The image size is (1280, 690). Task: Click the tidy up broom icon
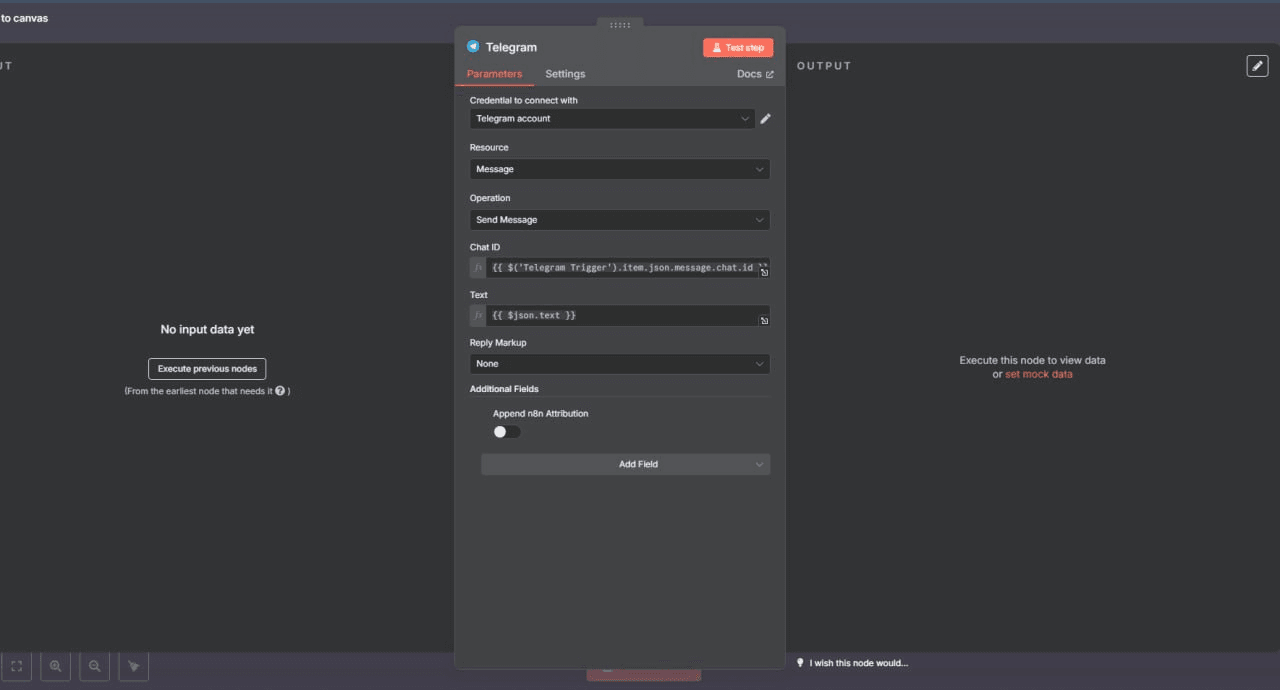tap(134, 666)
